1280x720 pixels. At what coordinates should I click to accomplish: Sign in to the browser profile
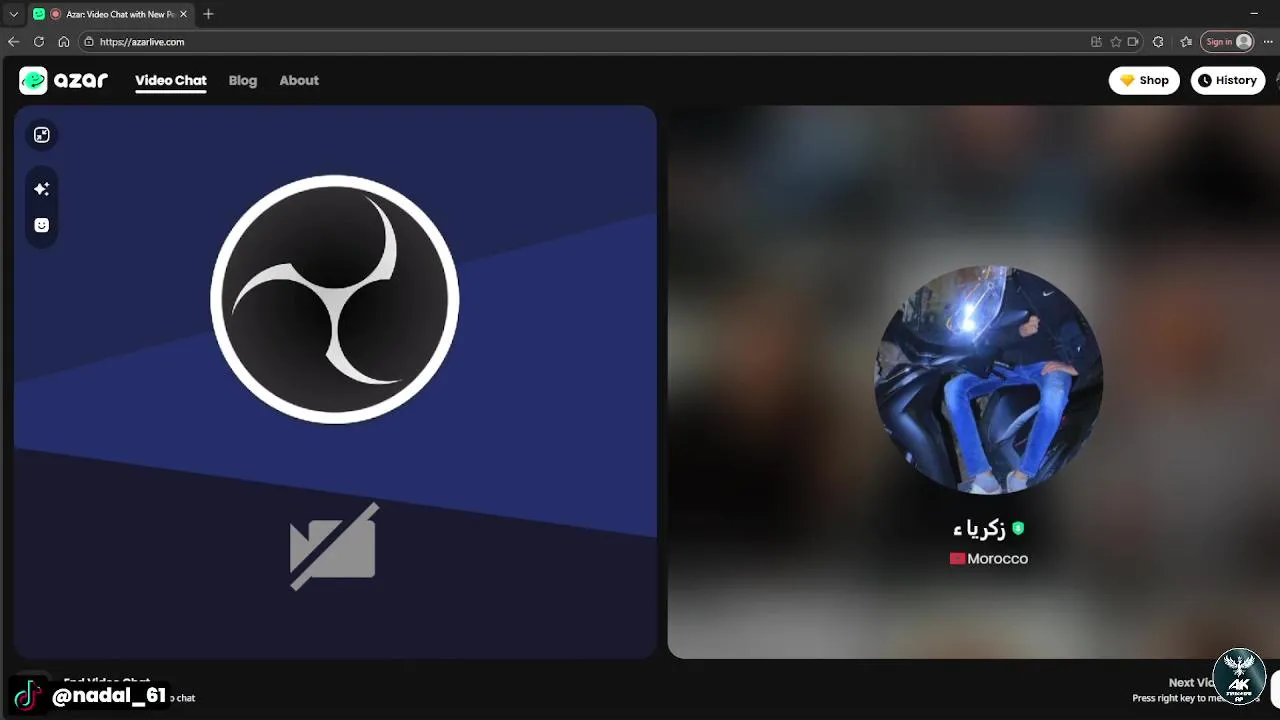[1228, 42]
